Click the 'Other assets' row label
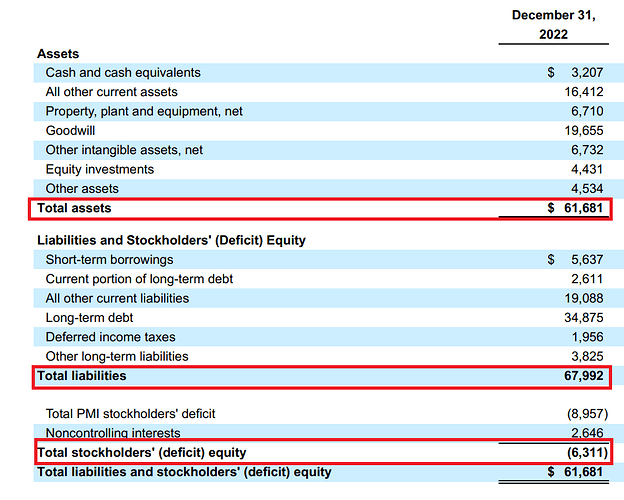 point(82,189)
